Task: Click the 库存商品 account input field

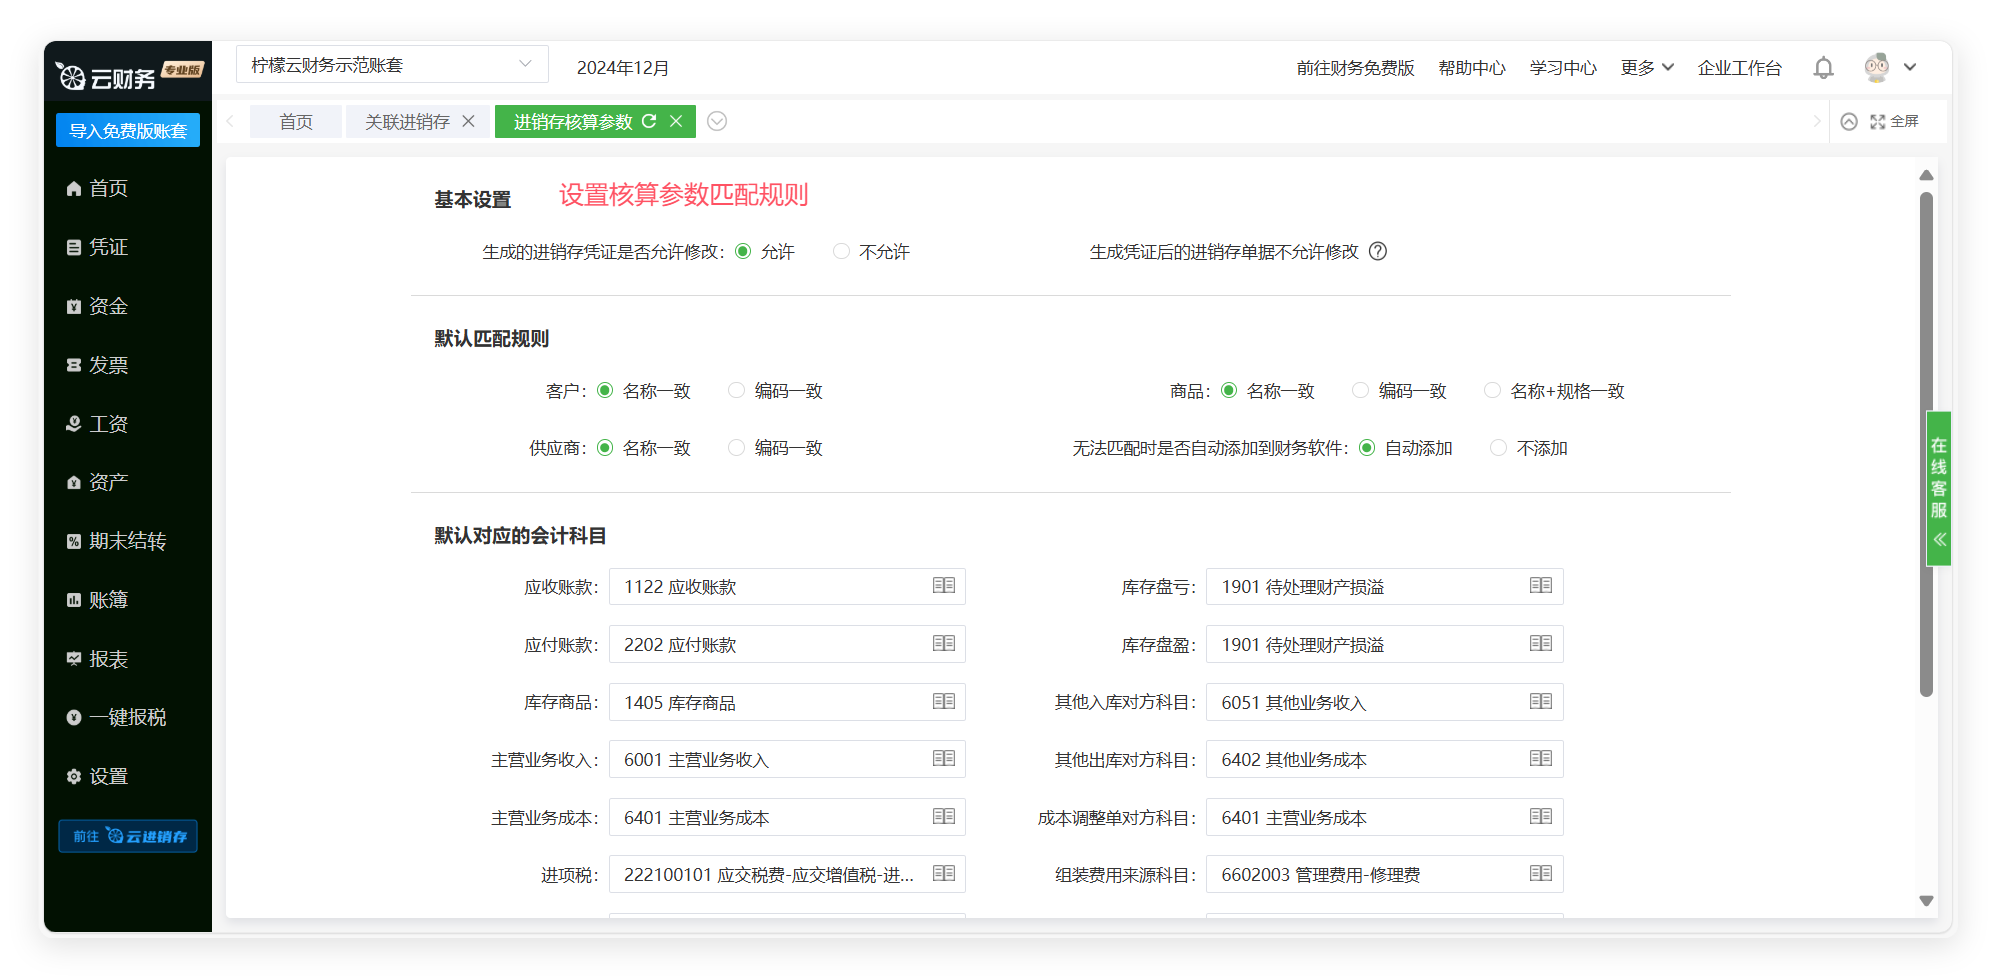Action: 770,703
